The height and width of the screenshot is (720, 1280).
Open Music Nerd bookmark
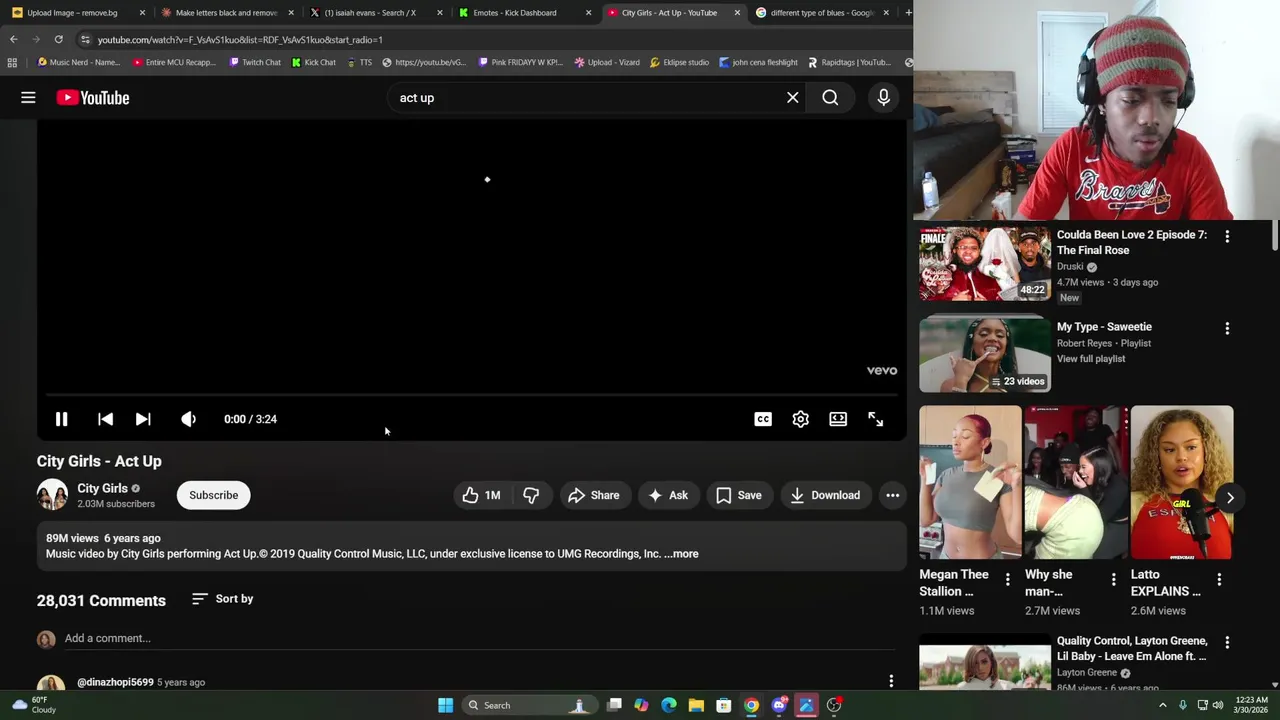point(78,62)
